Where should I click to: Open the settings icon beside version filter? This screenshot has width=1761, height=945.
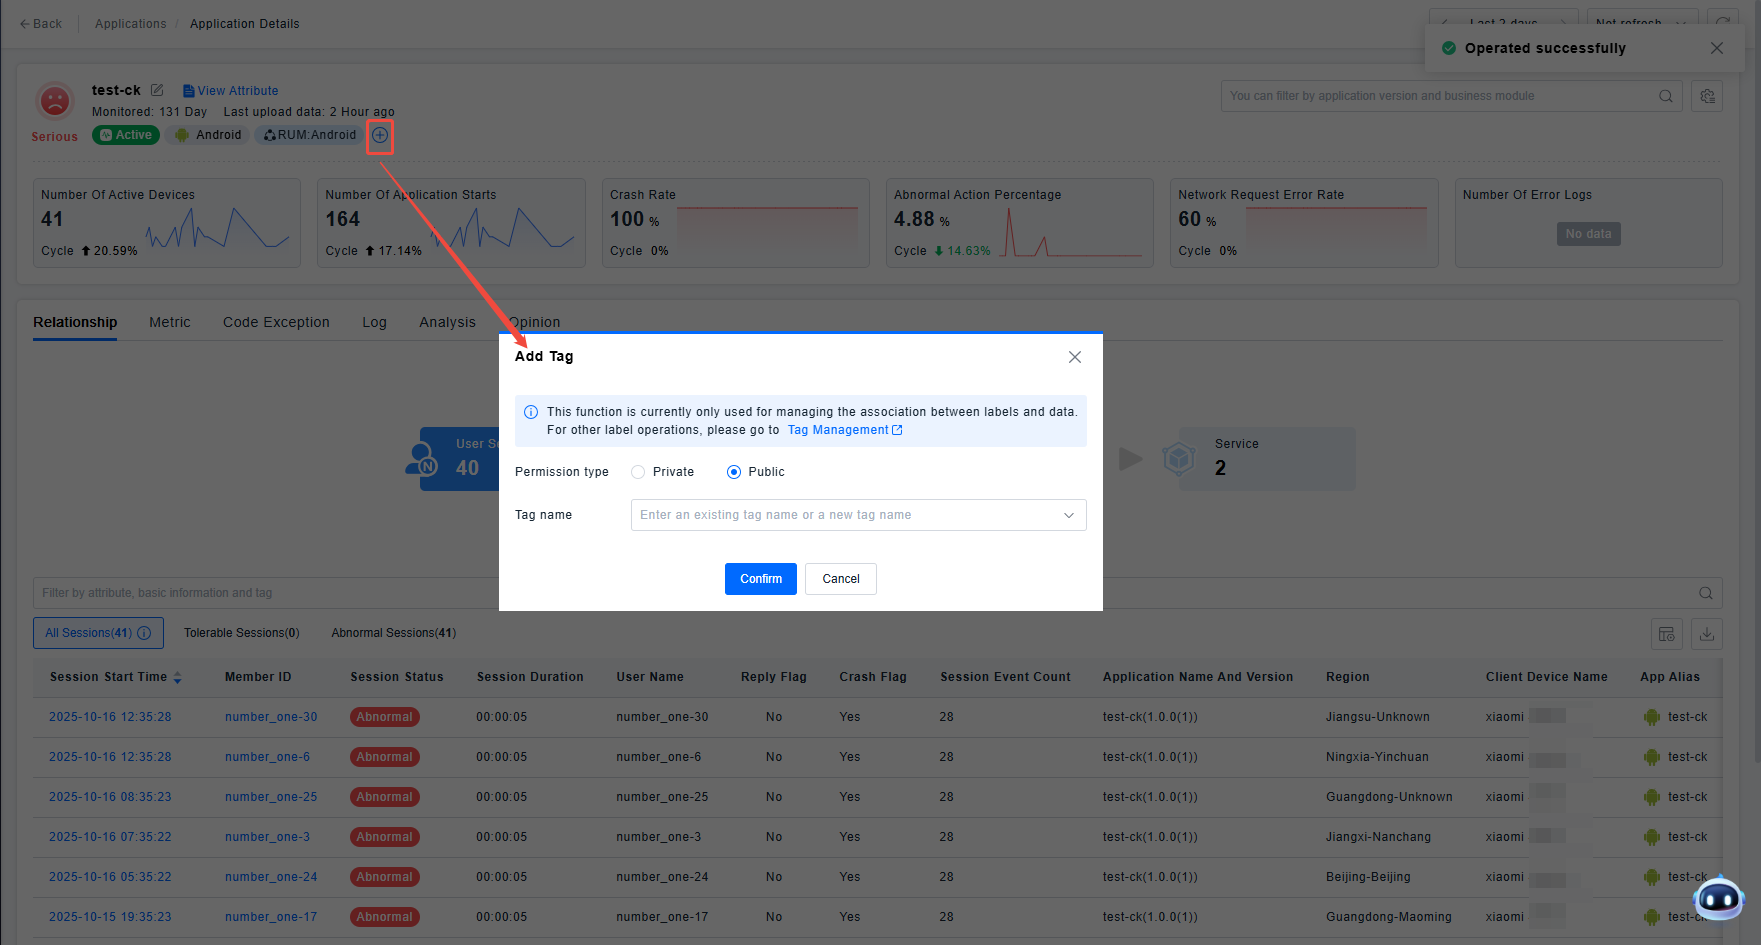point(1707,96)
